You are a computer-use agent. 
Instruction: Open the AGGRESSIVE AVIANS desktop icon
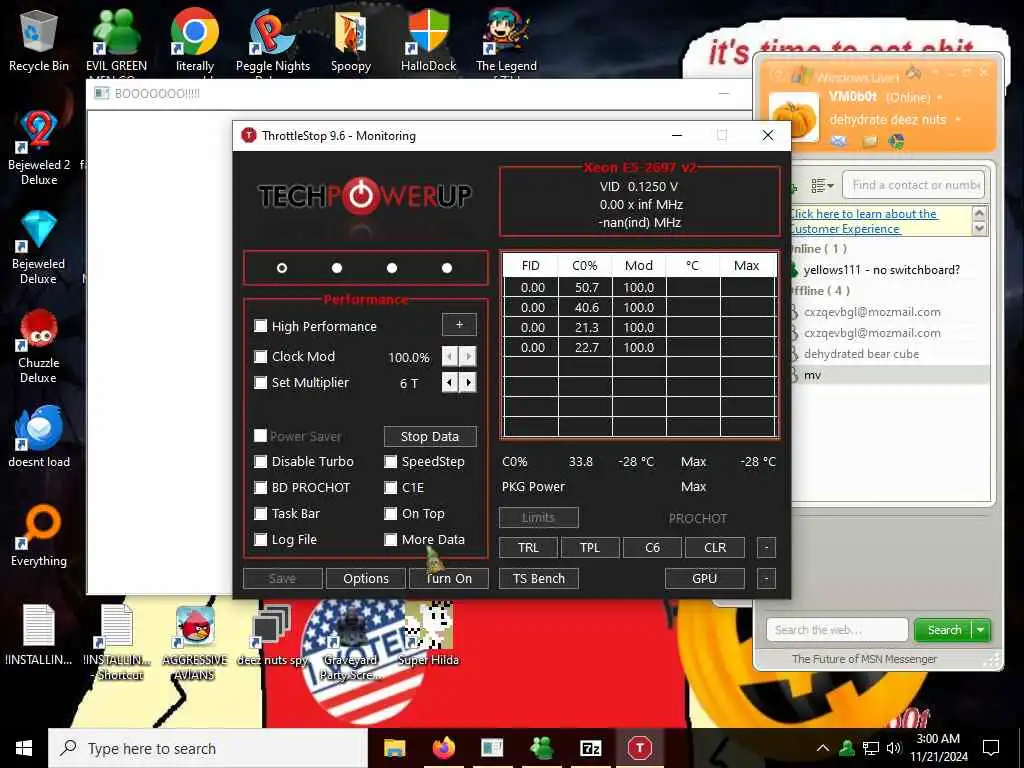(195, 643)
